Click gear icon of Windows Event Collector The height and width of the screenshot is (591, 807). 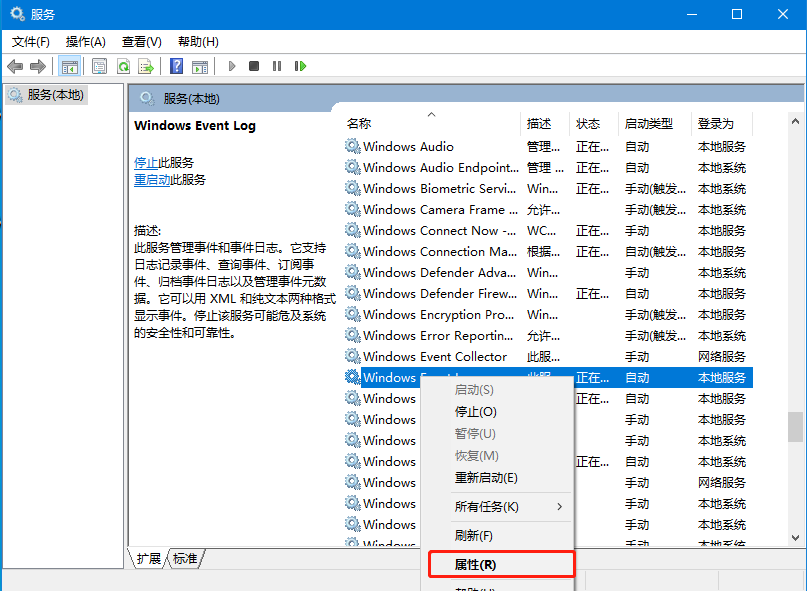coord(353,356)
